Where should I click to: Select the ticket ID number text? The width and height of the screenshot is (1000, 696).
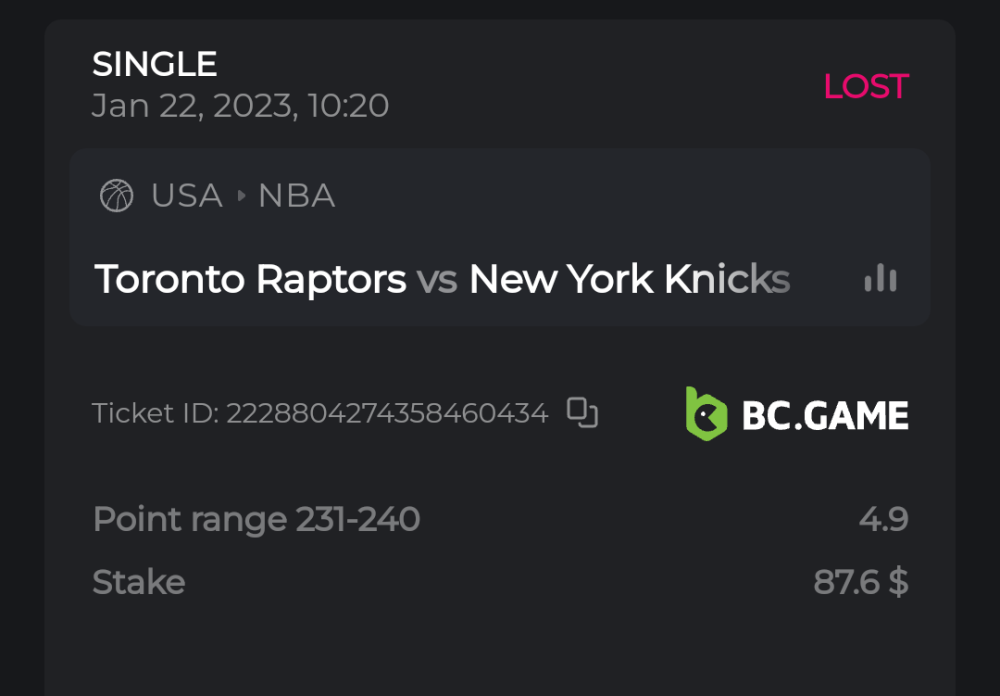[387, 413]
